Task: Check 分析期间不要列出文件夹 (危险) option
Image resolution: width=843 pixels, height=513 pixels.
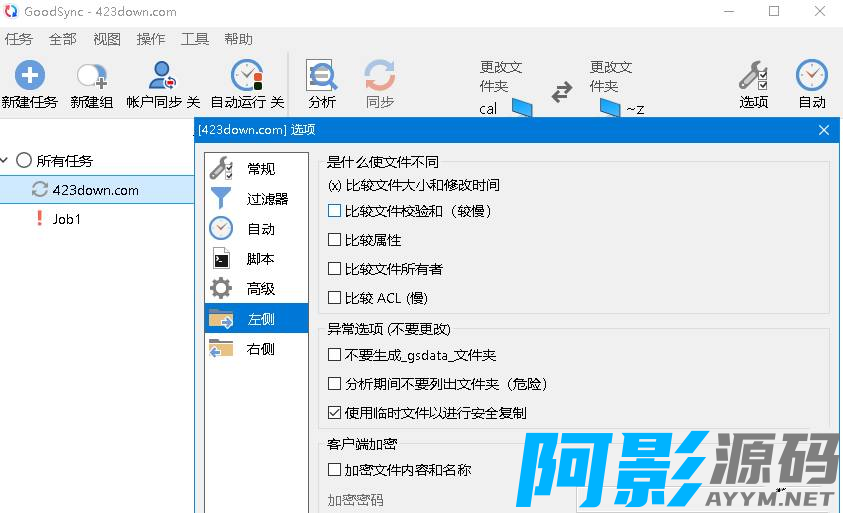Action: click(334, 383)
